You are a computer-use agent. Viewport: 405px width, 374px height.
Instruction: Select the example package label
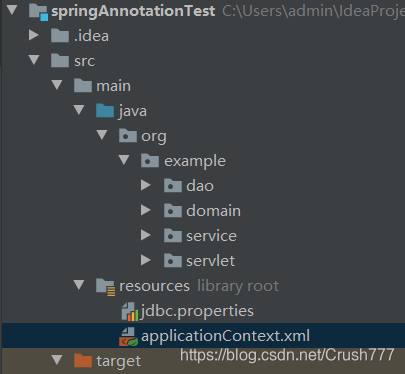195,161
